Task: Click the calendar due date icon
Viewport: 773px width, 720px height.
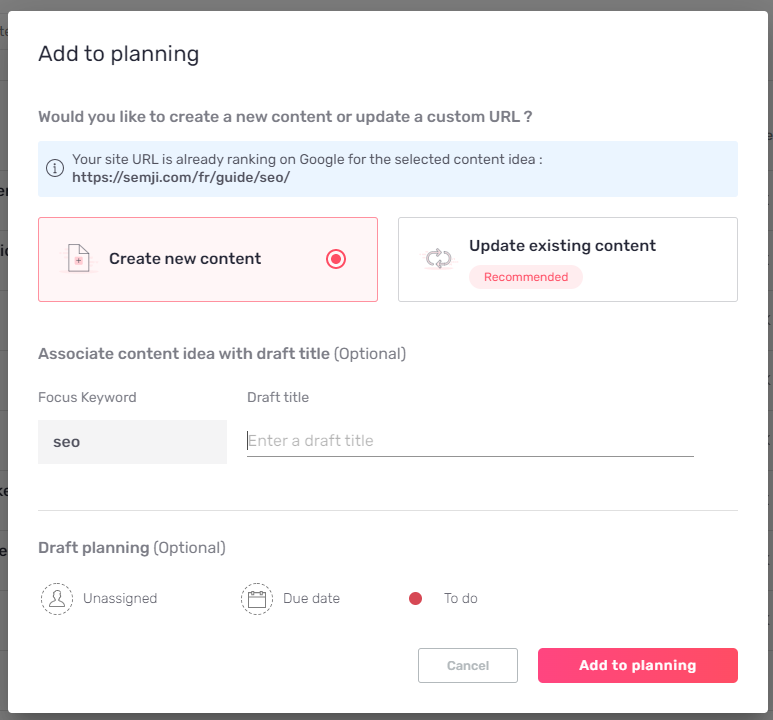Action: (x=257, y=599)
